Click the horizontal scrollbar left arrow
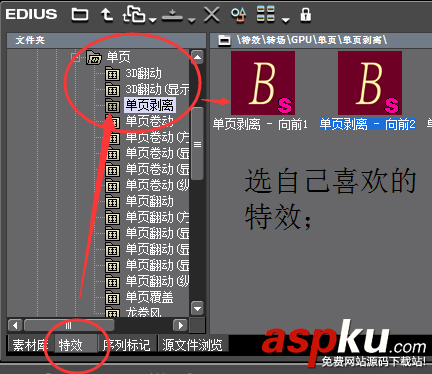This screenshot has height=374, width=432. 15,325
